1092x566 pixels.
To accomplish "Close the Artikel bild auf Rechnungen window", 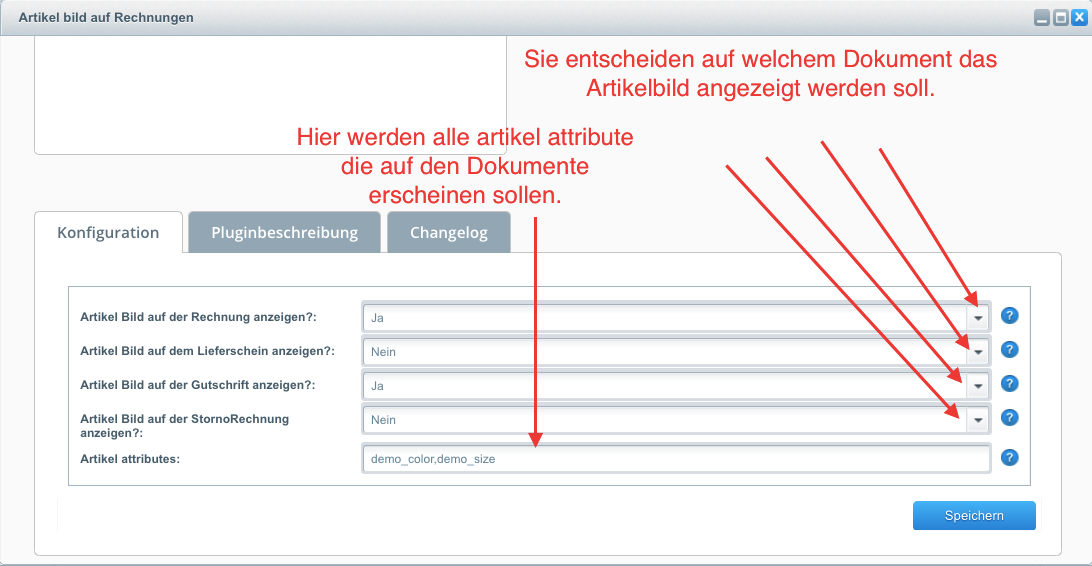I will [1079, 18].
